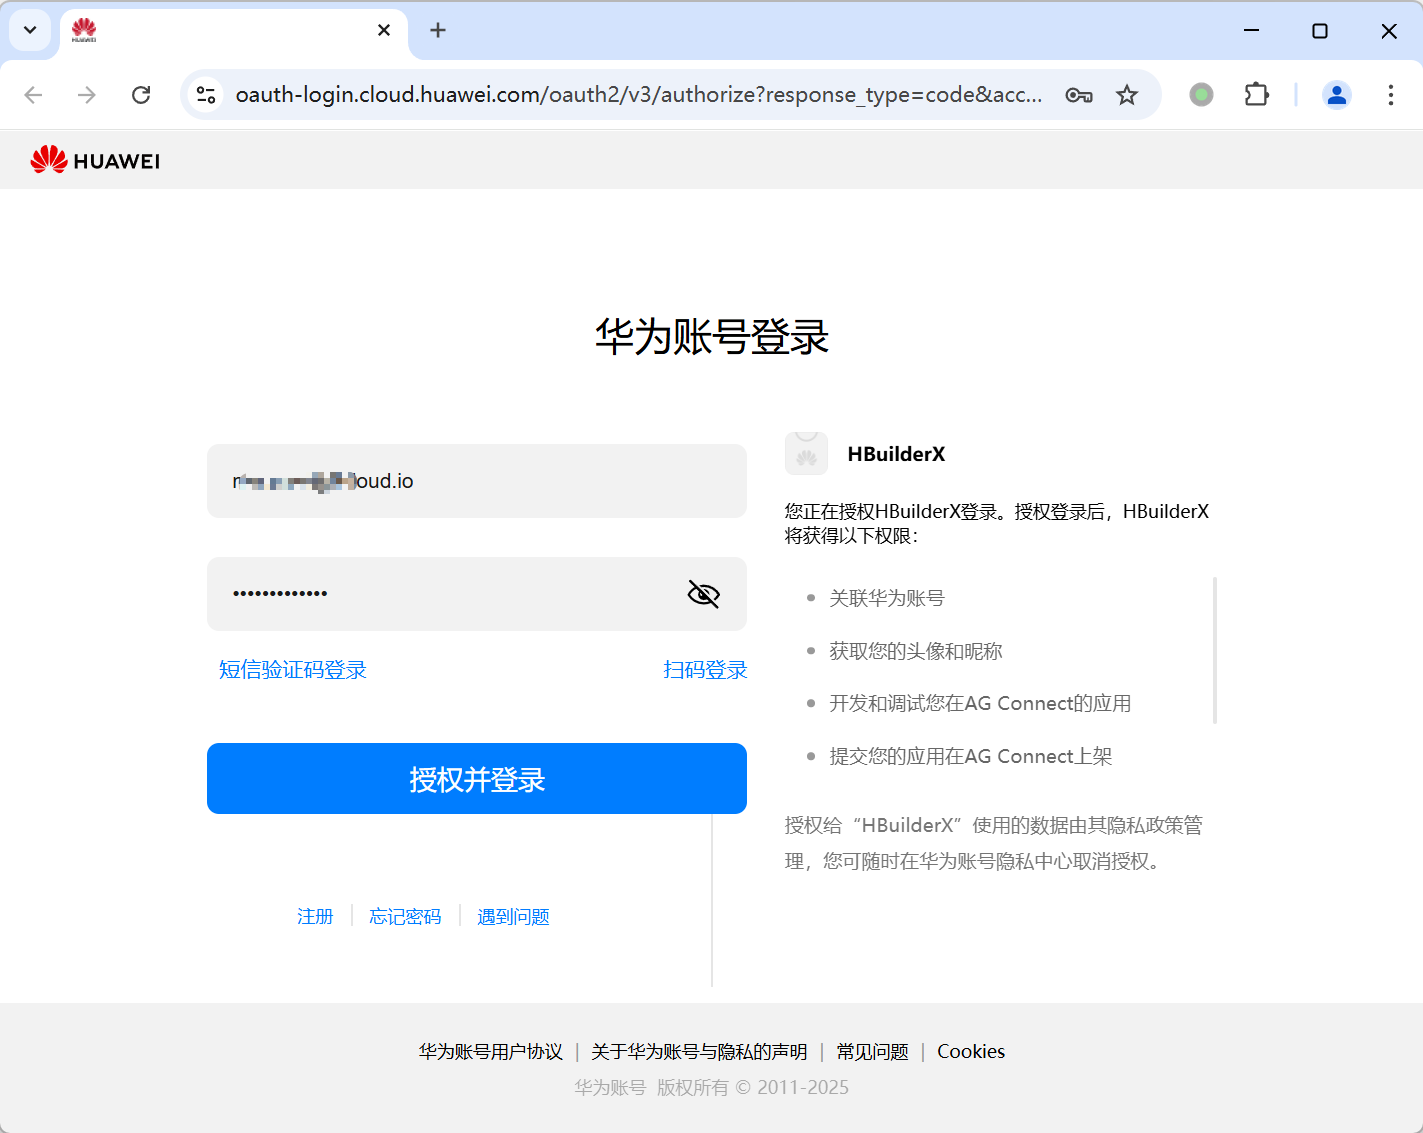
Task: Click 提交您的应用在AG Connect上架 text
Action: 971,757
